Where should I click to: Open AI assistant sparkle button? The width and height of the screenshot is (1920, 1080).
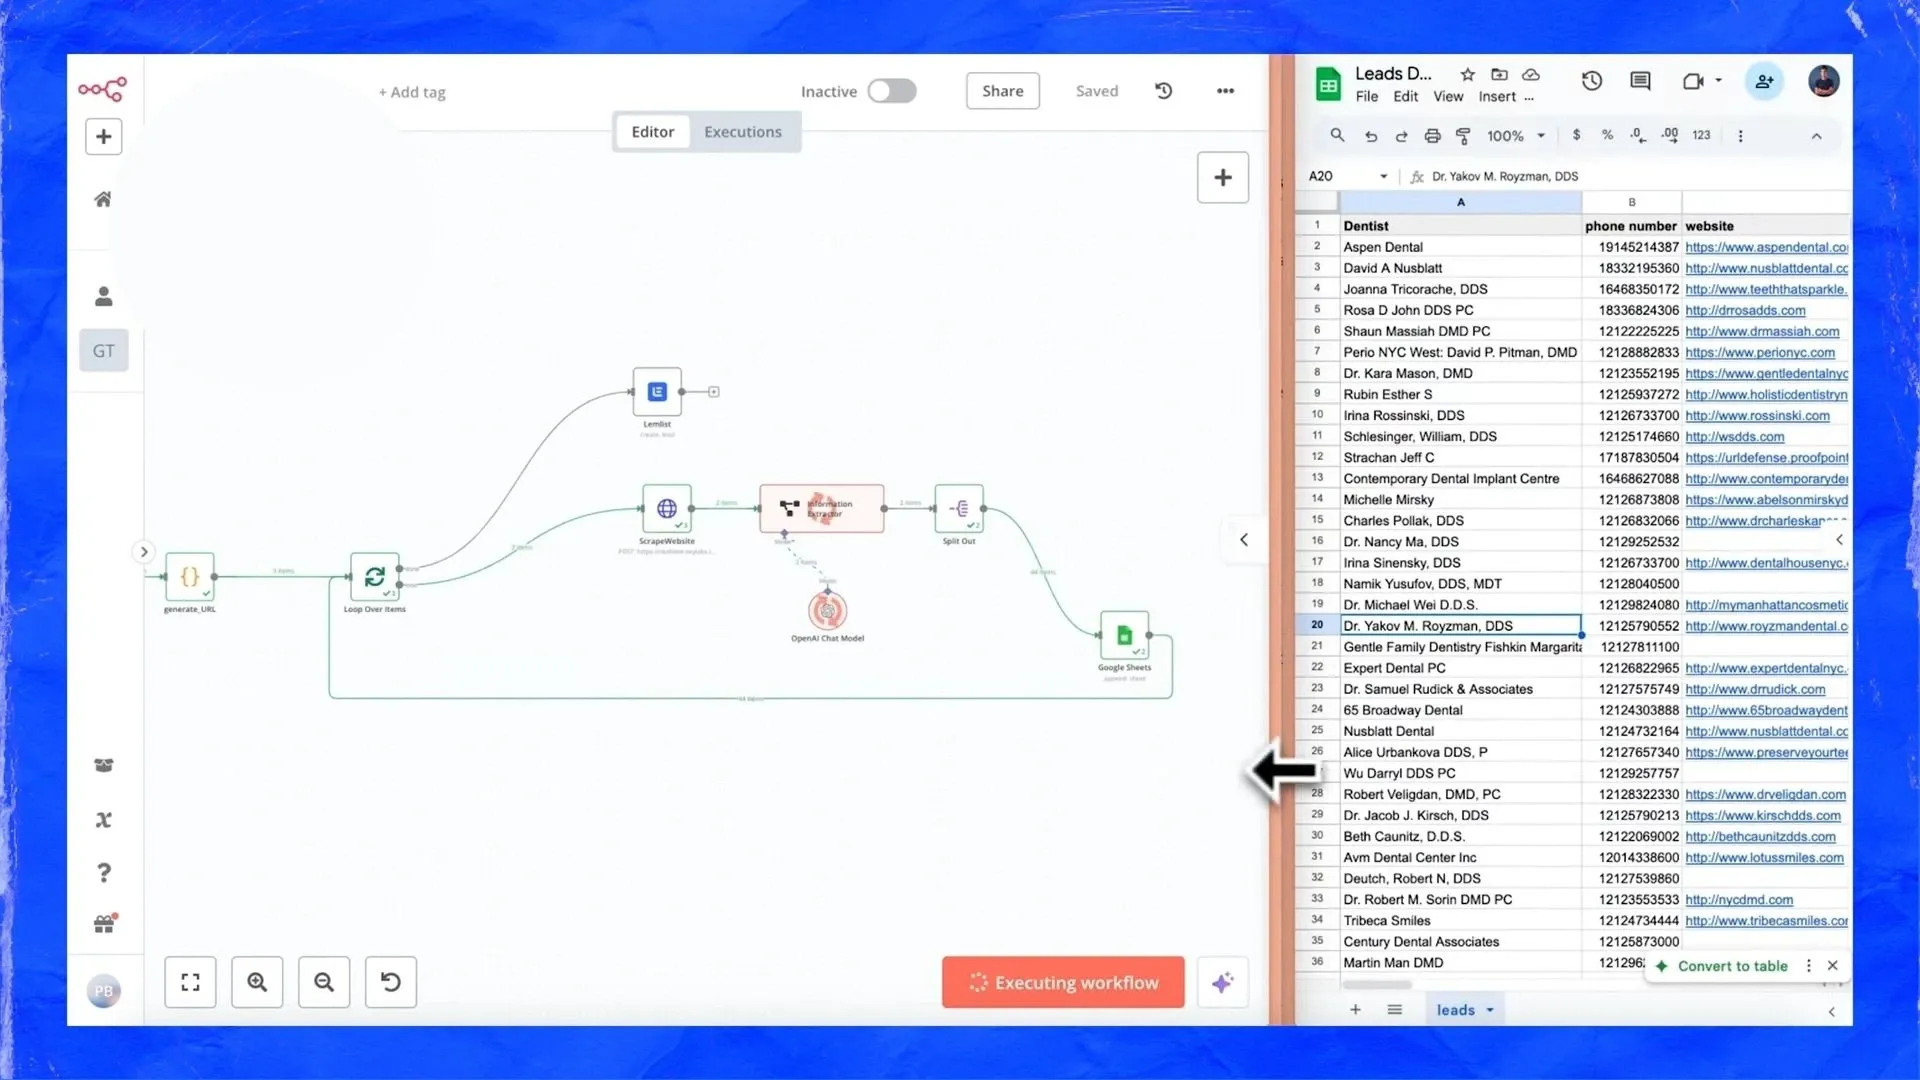pos(1222,982)
